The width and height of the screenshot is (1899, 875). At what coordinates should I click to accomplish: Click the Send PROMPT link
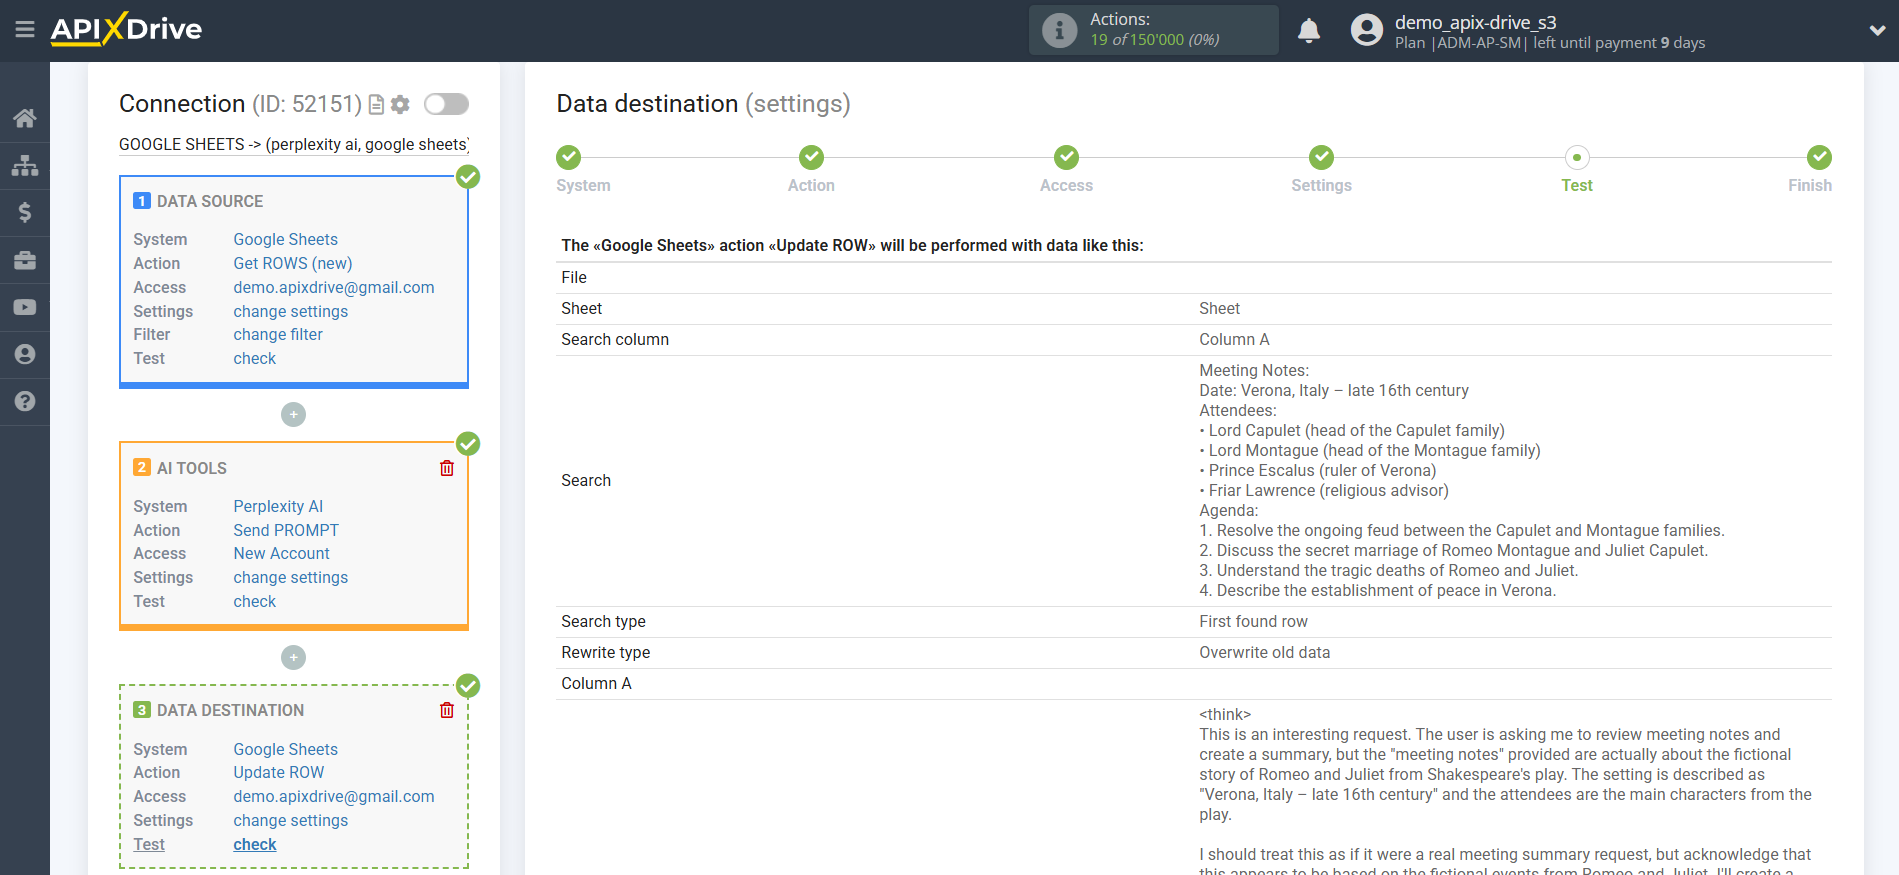point(286,530)
